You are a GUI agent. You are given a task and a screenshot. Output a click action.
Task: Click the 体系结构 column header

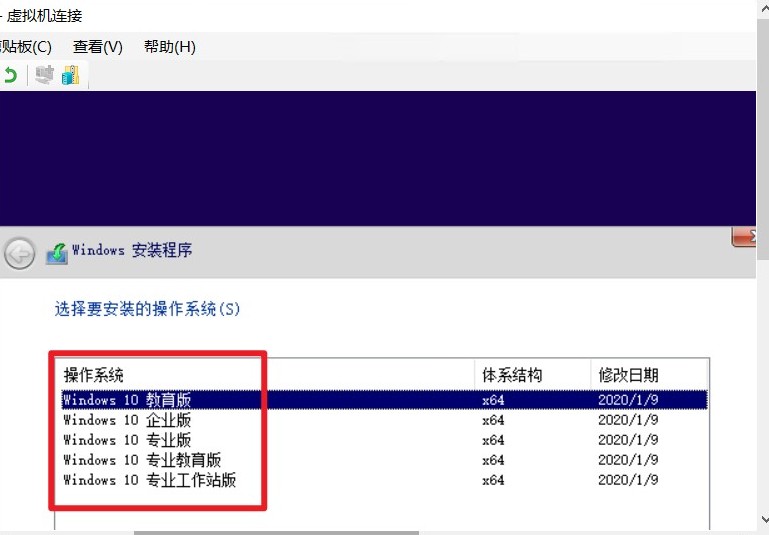(x=533, y=375)
